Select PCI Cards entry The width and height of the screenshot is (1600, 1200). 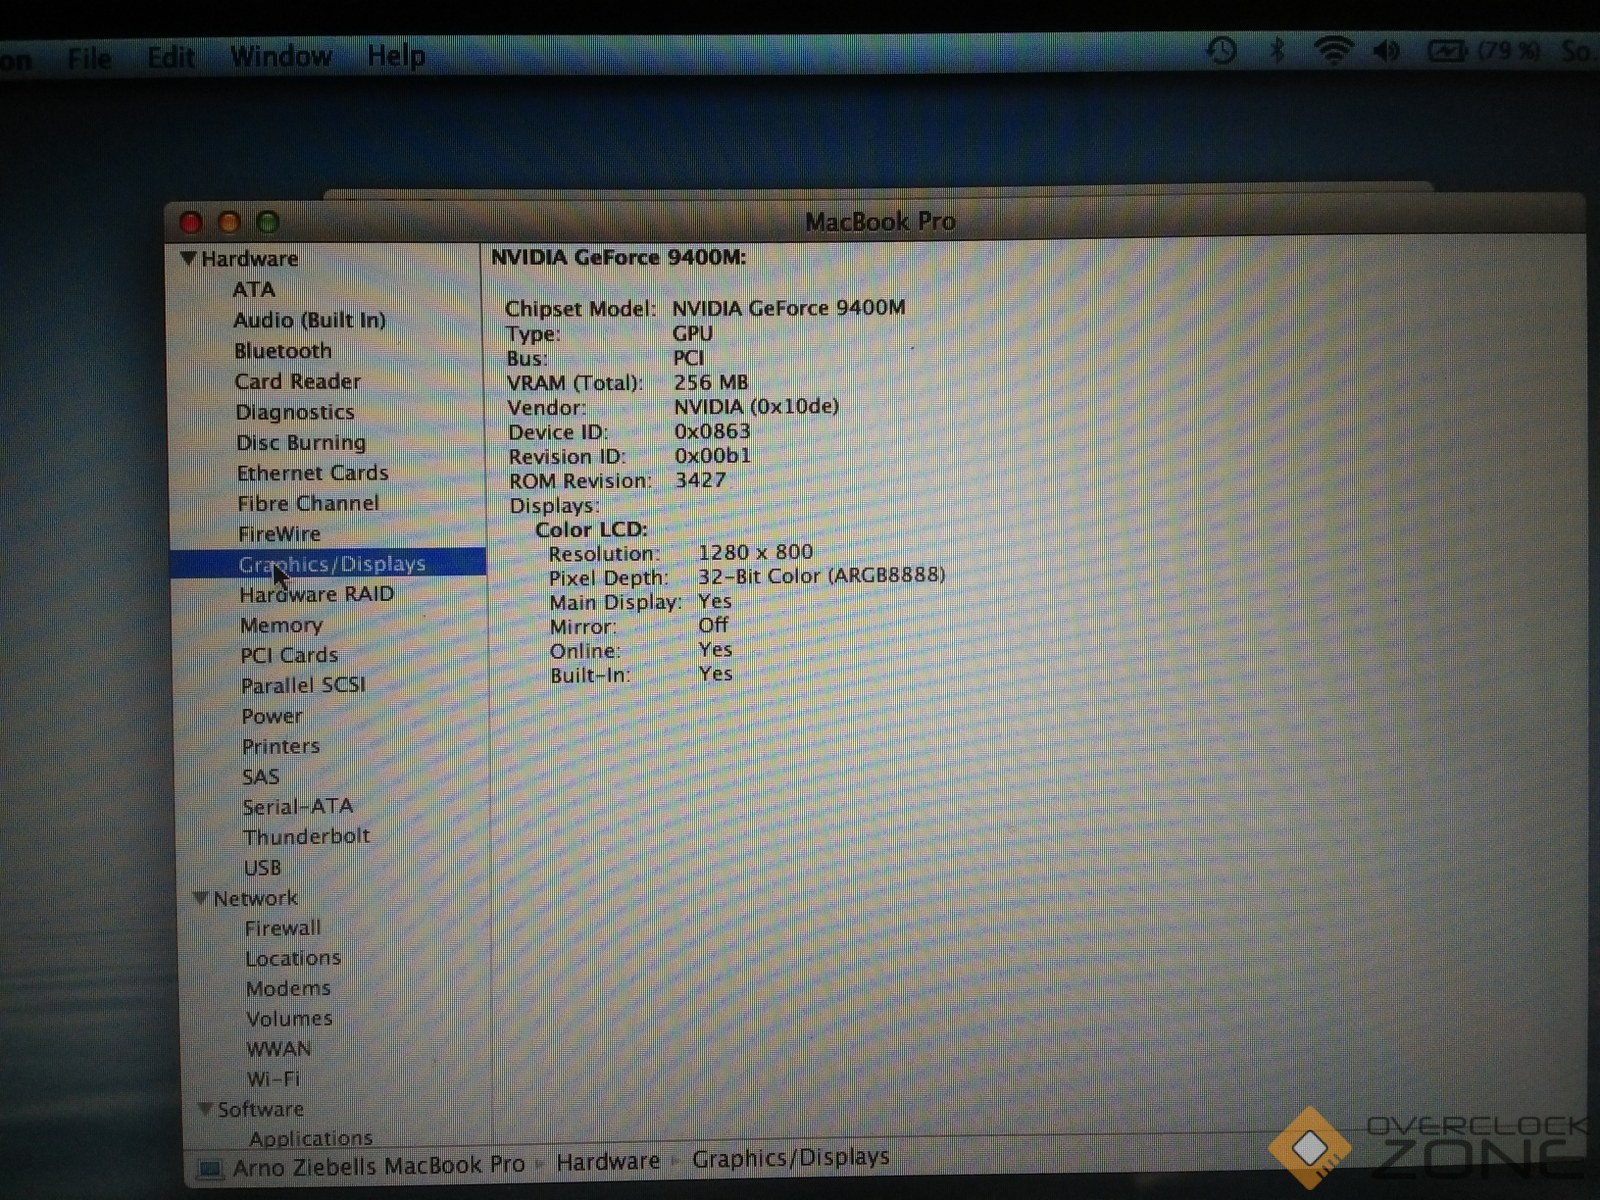pyautogui.click(x=289, y=655)
